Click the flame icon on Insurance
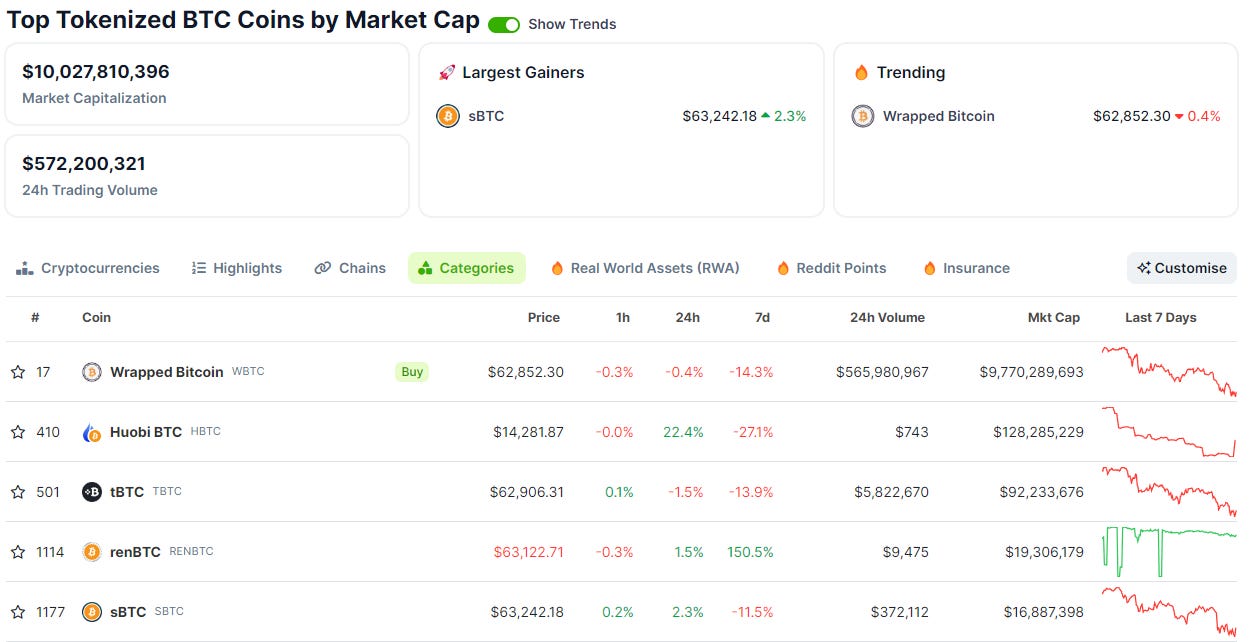Screen dimensions: 1249x642 930,268
